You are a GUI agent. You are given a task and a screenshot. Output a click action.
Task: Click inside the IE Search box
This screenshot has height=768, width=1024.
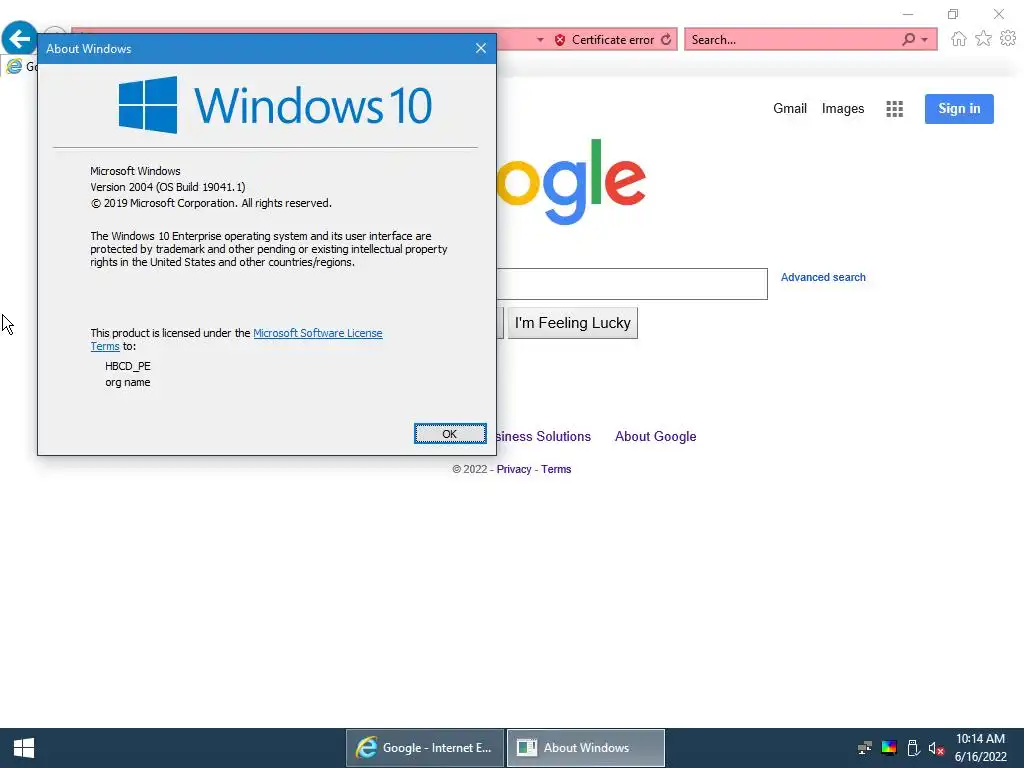click(x=793, y=40)
